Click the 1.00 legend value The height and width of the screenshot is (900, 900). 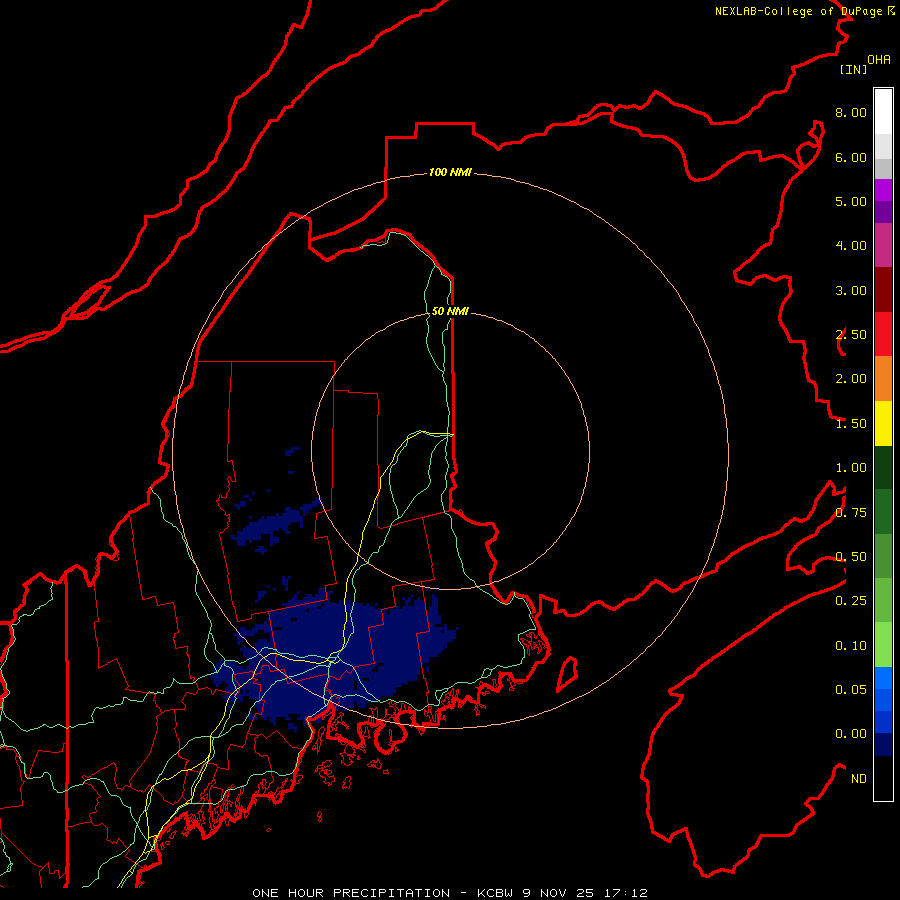[851, 468]
